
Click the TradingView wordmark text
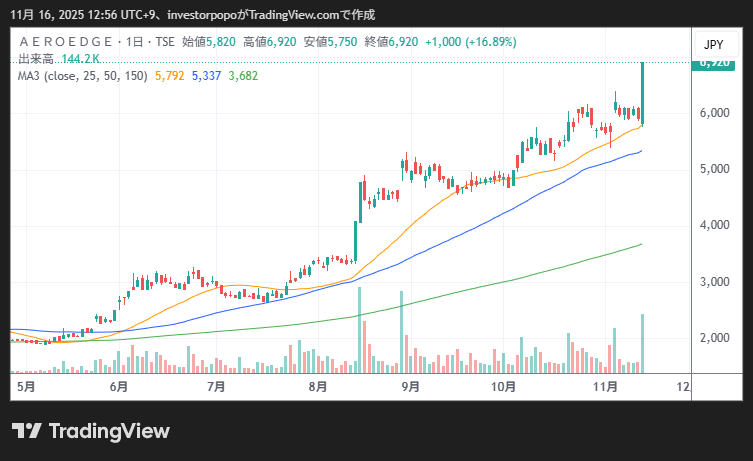109,431
